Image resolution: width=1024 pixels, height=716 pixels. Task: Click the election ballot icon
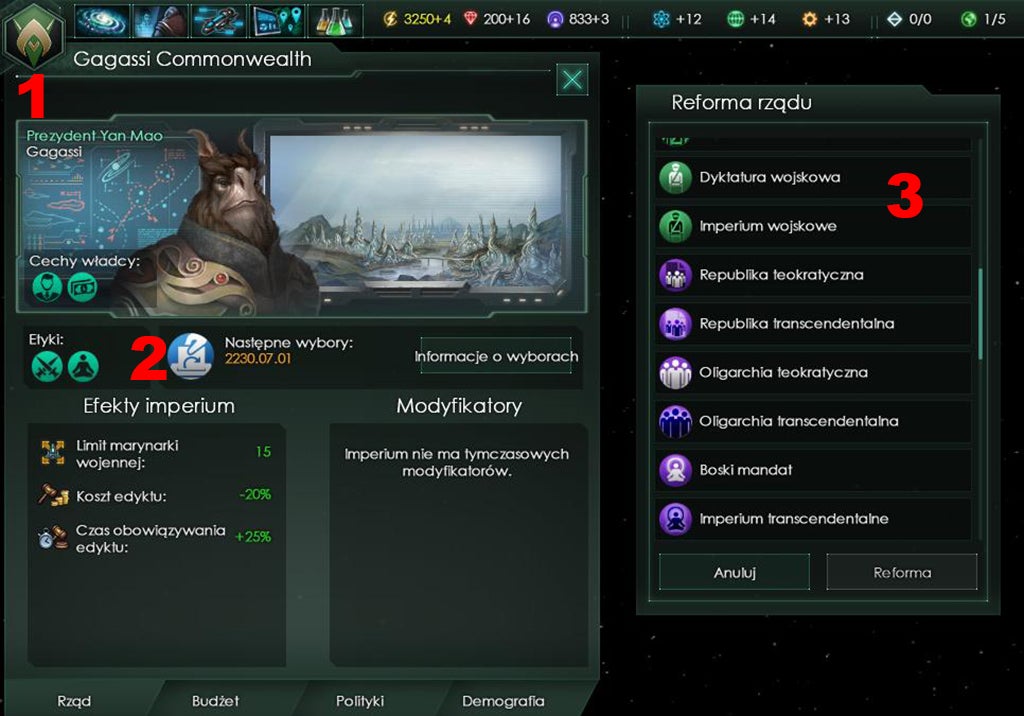click(191, 357)
